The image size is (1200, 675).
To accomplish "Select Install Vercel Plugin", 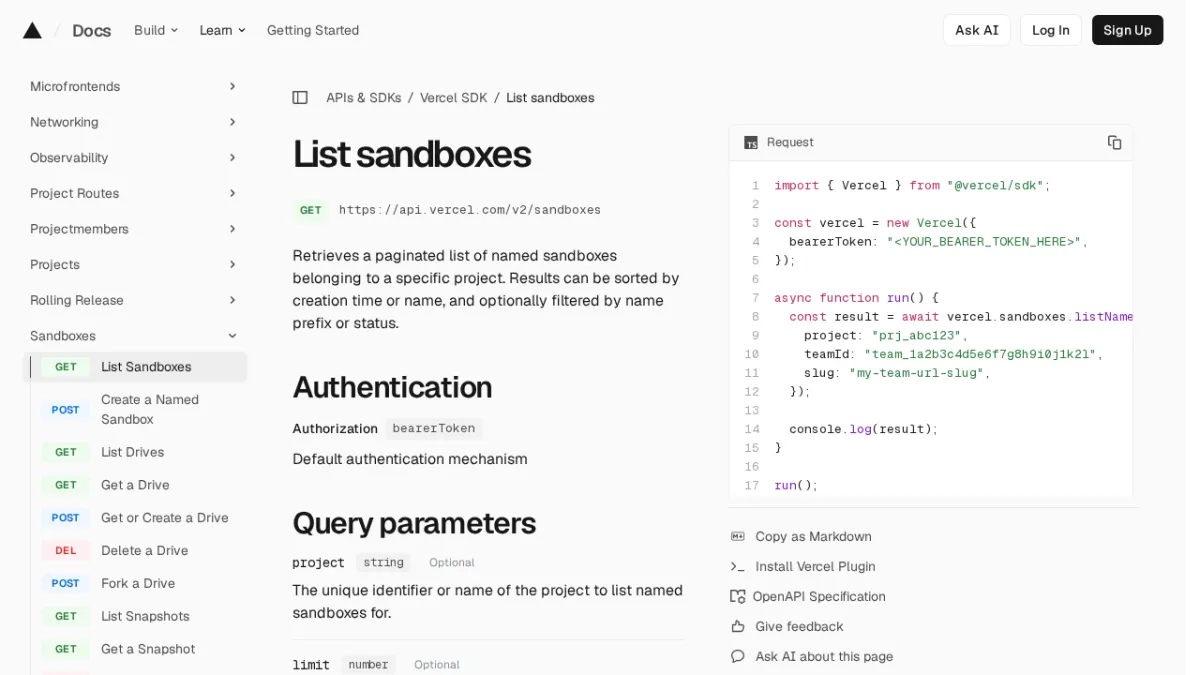I will tap(815, 567).
